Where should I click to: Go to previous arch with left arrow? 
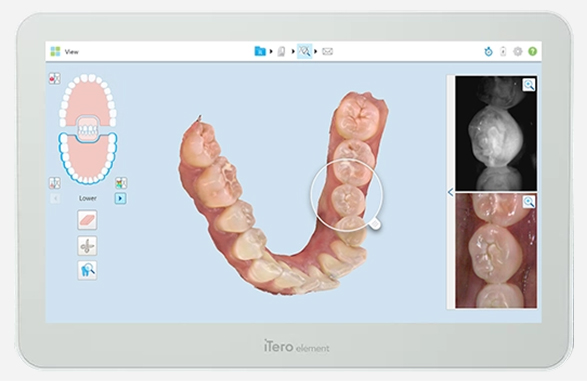click(x=55, y=198)
